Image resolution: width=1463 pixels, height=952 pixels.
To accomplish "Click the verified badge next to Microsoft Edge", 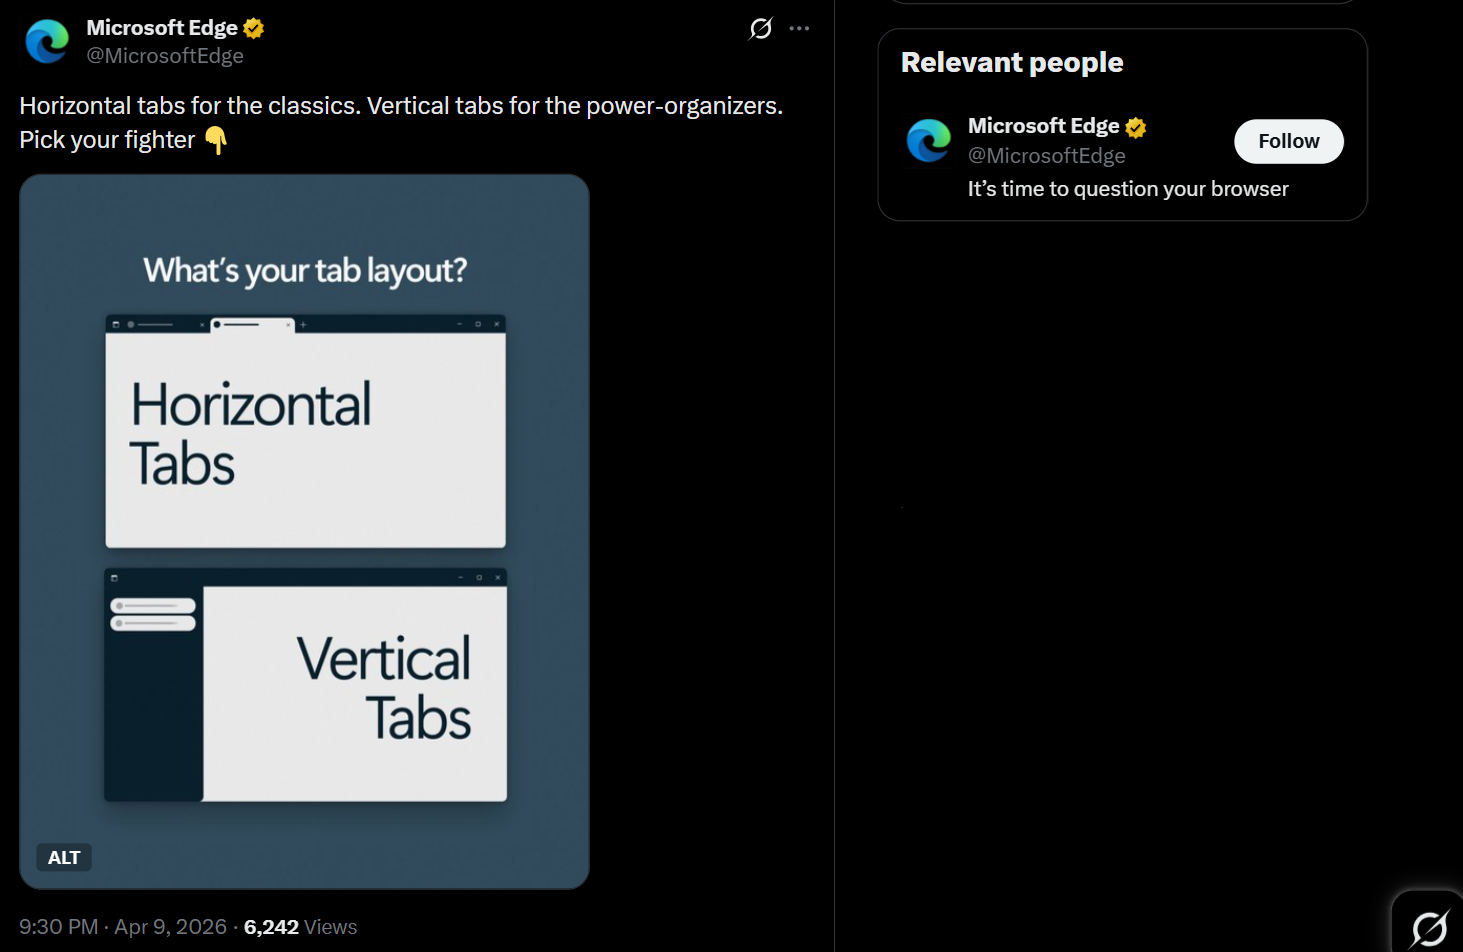I will pyautogui.click(x=252, y=27).
